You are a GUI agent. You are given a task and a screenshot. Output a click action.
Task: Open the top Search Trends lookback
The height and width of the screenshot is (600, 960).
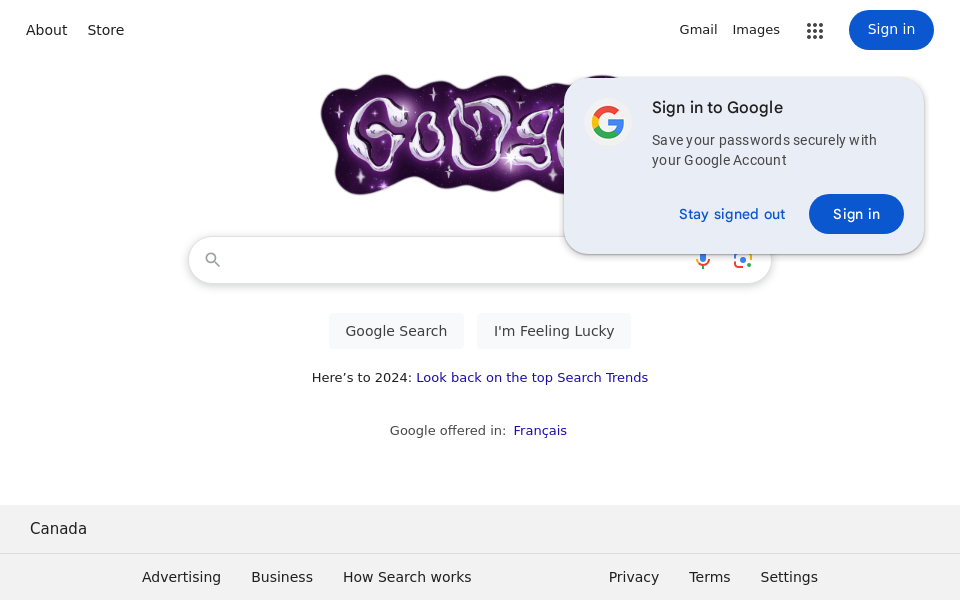(x=532, y=377)
